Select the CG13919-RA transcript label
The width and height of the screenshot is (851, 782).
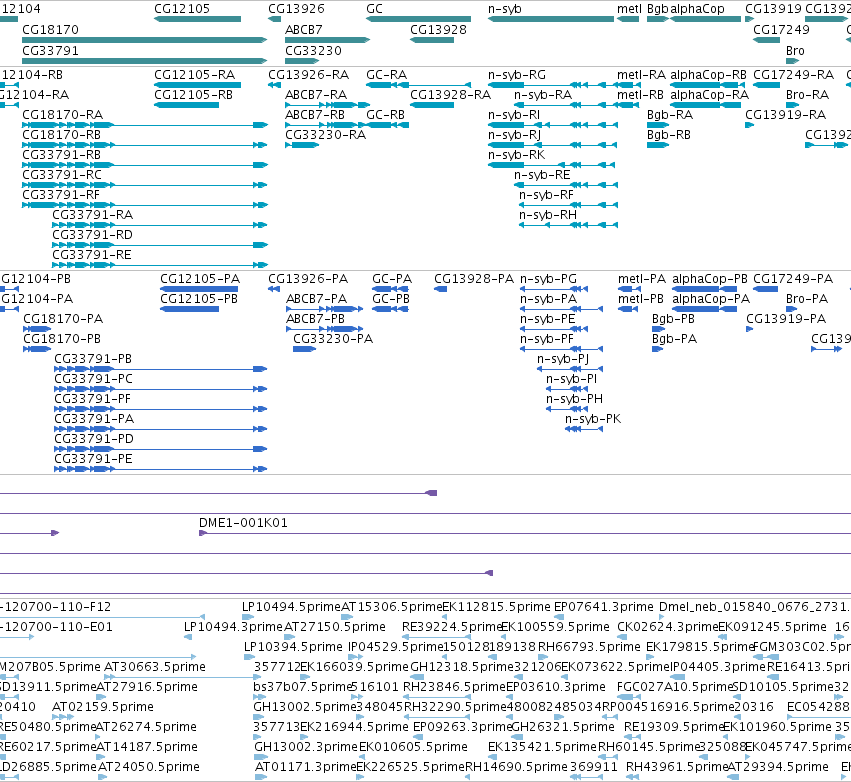pyautogui.click(x=786, y=115)
